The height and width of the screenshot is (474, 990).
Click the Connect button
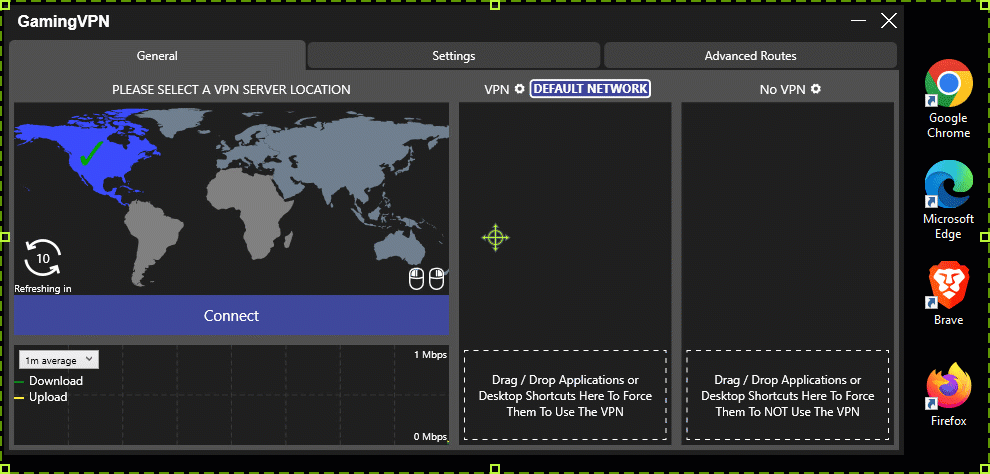coord(231,316)
